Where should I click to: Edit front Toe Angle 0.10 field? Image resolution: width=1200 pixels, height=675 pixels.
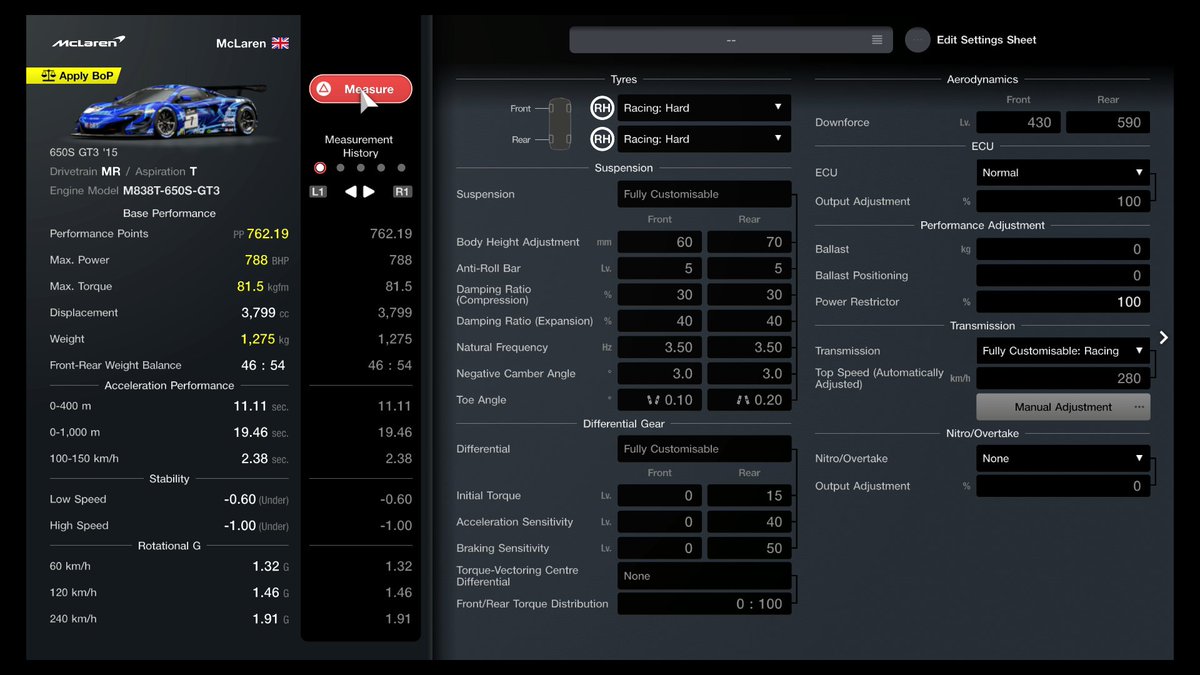point(659,400)
